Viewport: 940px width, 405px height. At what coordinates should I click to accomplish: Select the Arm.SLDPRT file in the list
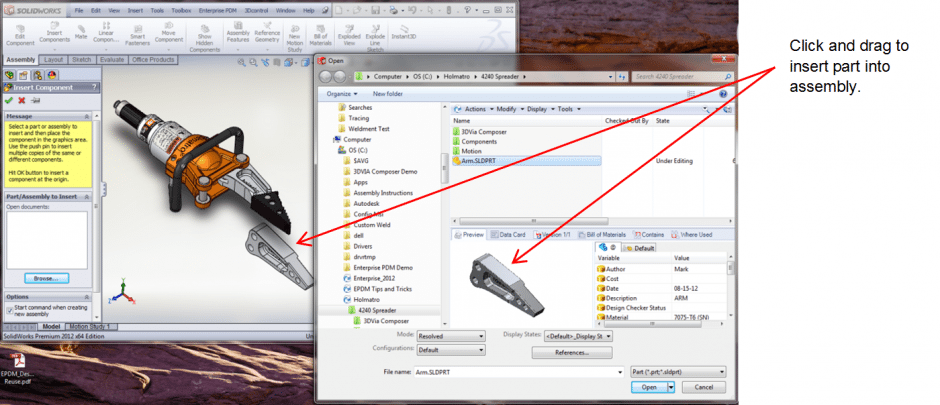480,160
